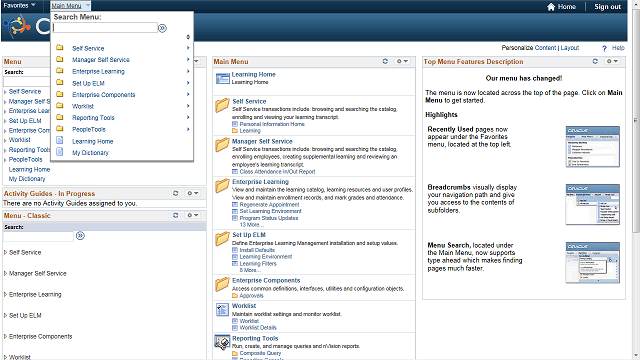Expand PeopleTools submenu arrow
The height and width of the screenshot is (360, 640).
[188, 129]
